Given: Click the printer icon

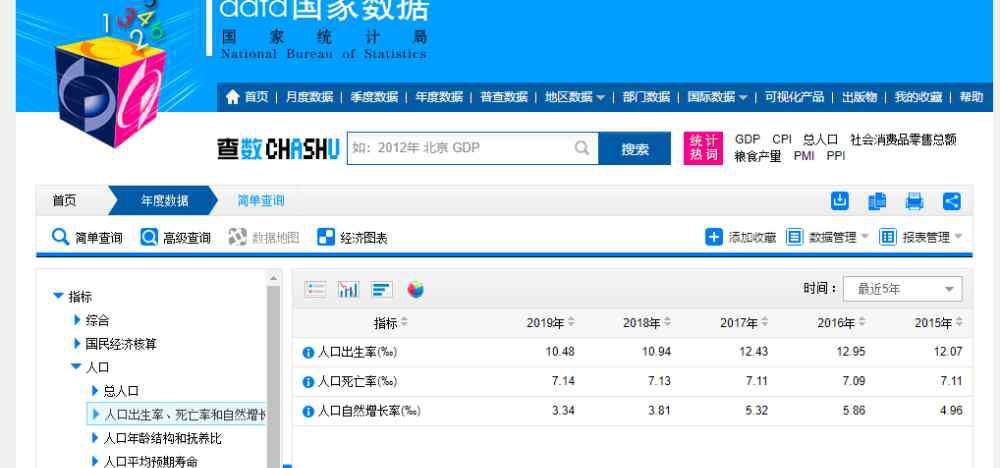Looking at the screenshot, I should click(x=914, y=201).
